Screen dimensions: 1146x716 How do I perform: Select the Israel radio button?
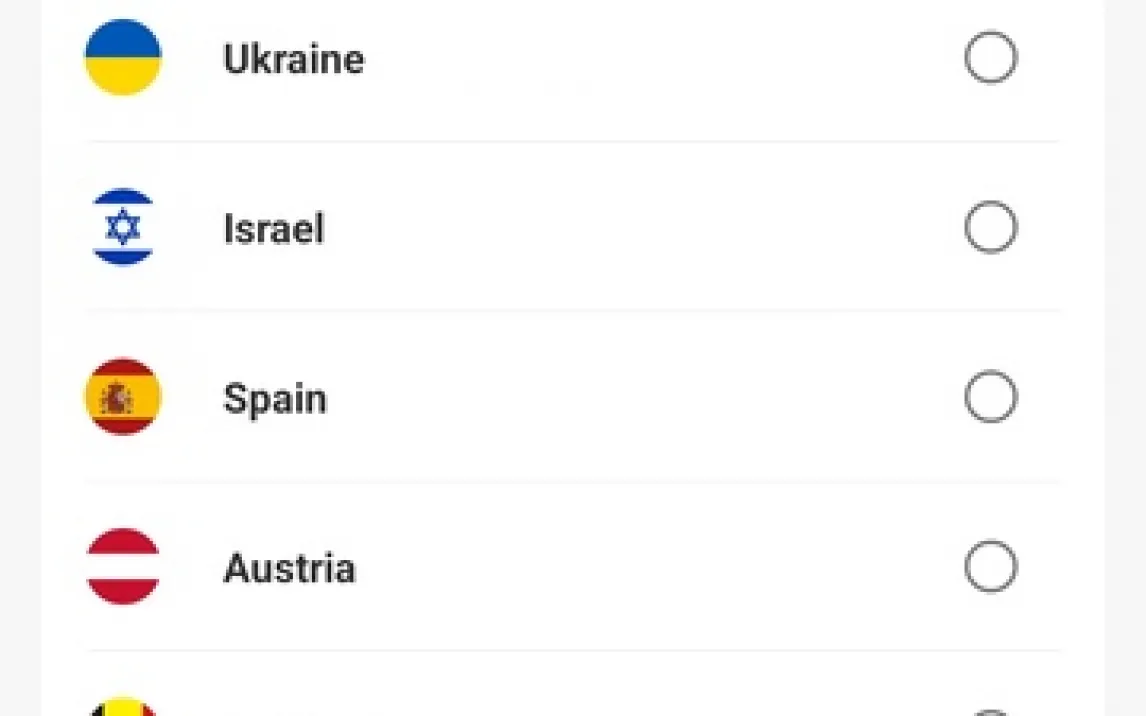tap(990, 227)
